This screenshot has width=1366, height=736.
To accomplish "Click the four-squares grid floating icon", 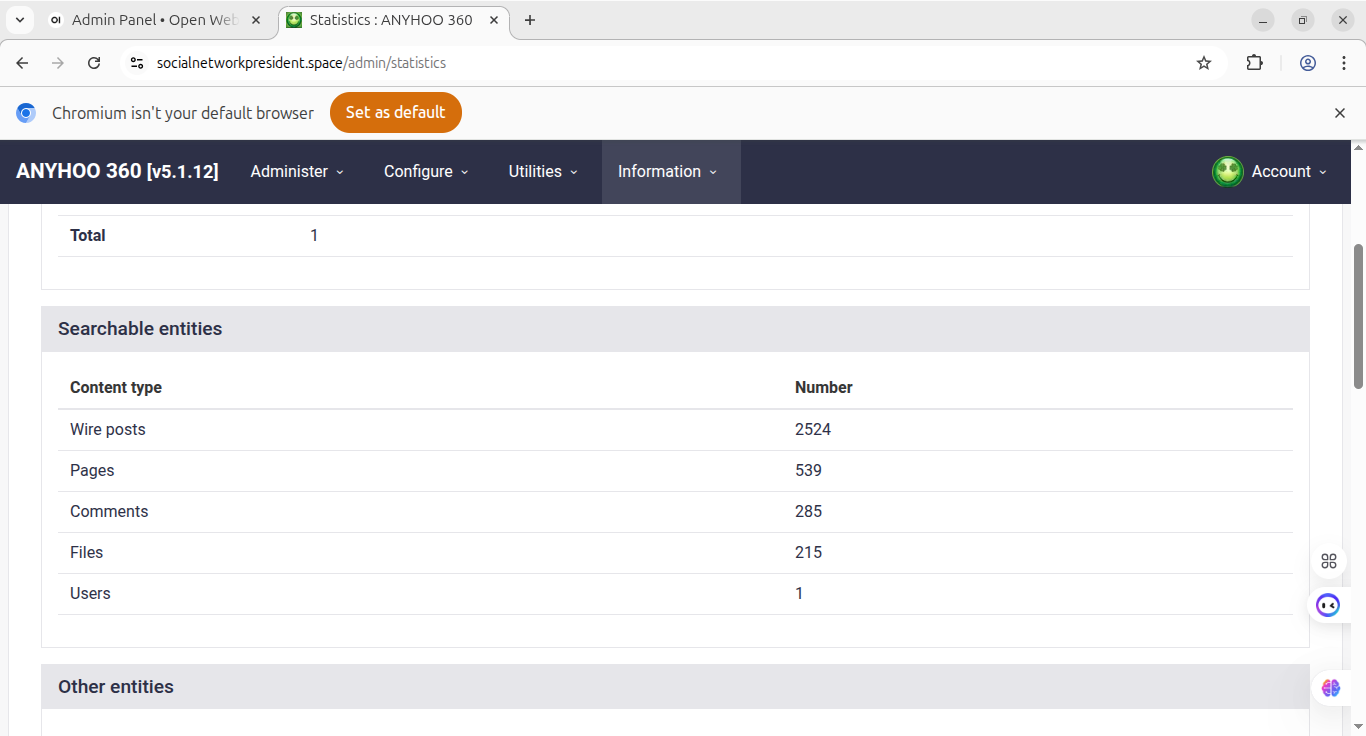I will 1328,561.
